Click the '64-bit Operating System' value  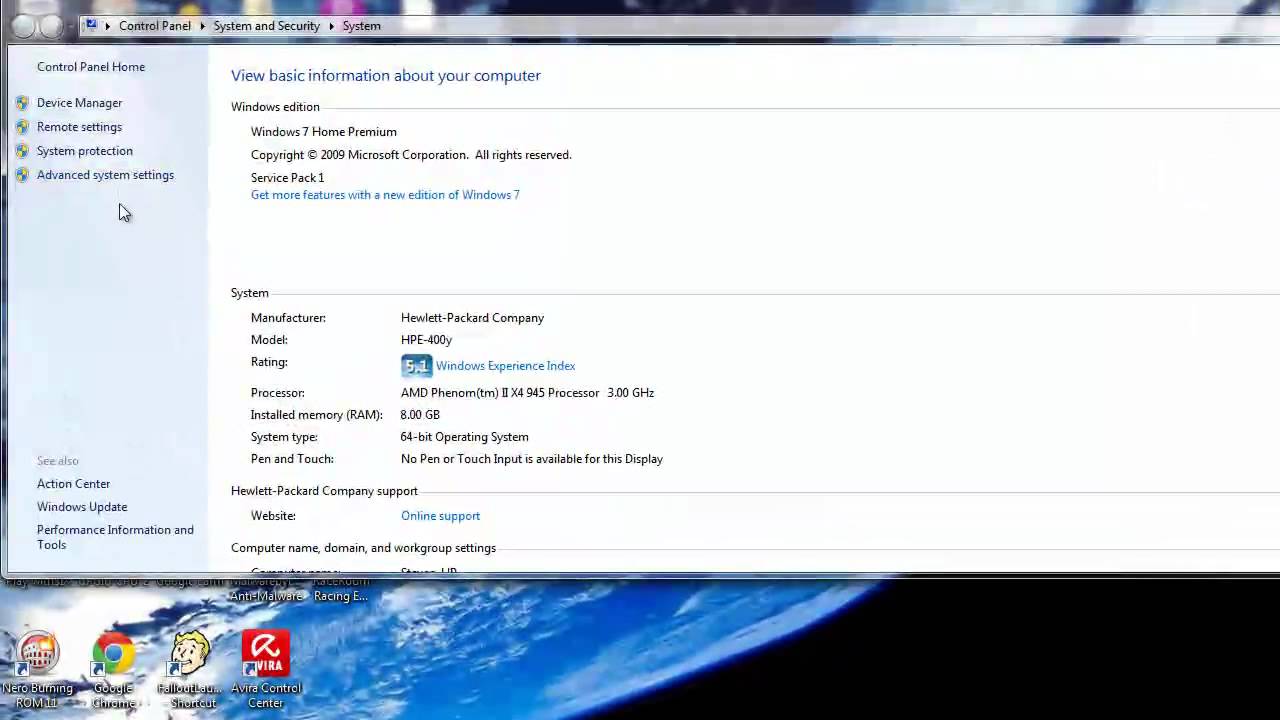[464, 437]
